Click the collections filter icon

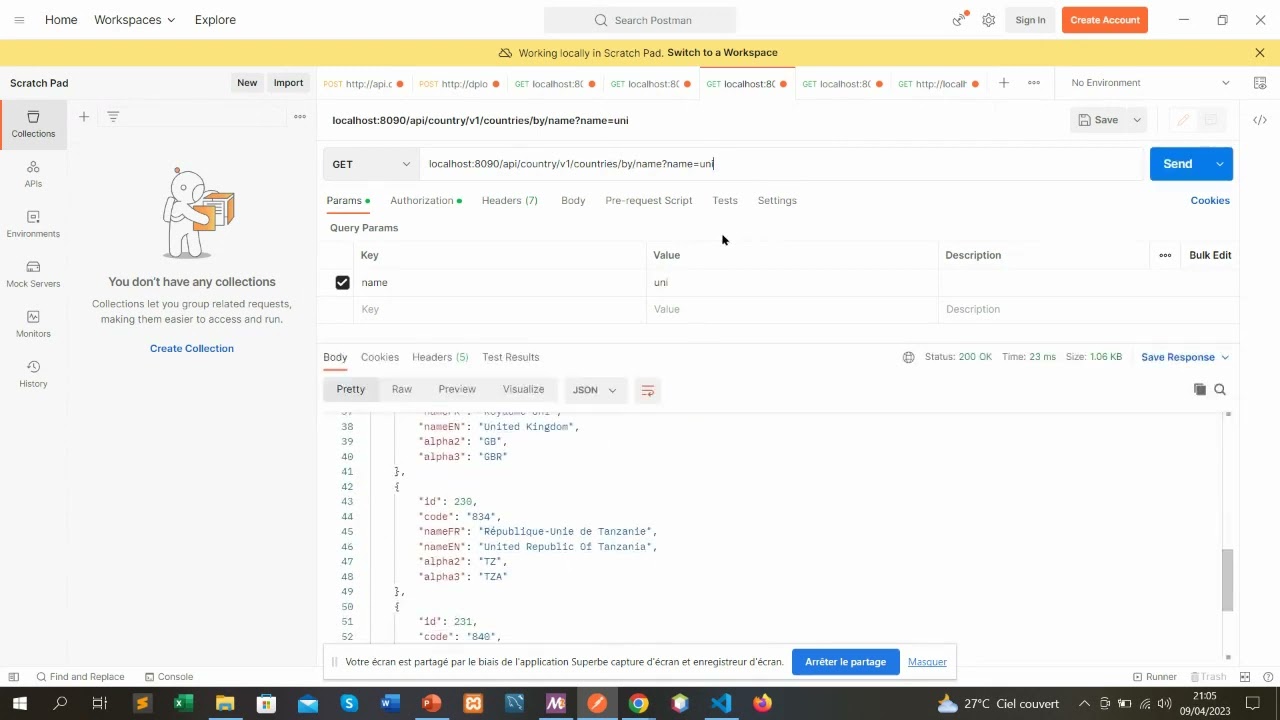tap(113, 117)
